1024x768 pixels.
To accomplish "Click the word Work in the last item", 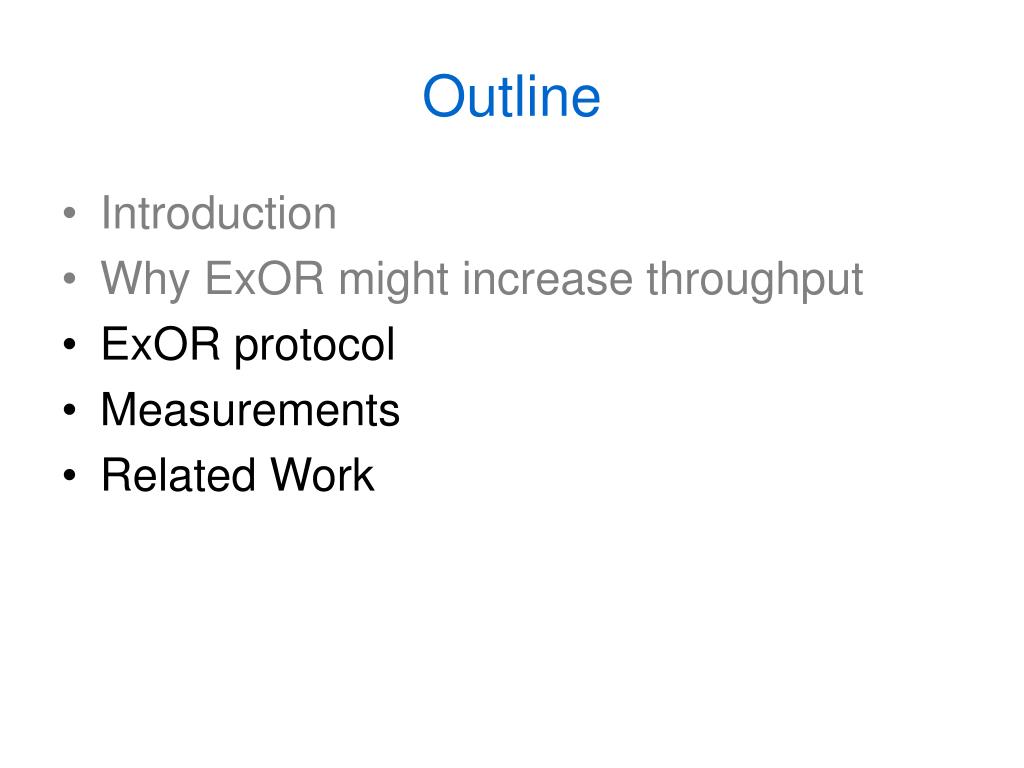I will pyautogui.click(x=322, y=475).
